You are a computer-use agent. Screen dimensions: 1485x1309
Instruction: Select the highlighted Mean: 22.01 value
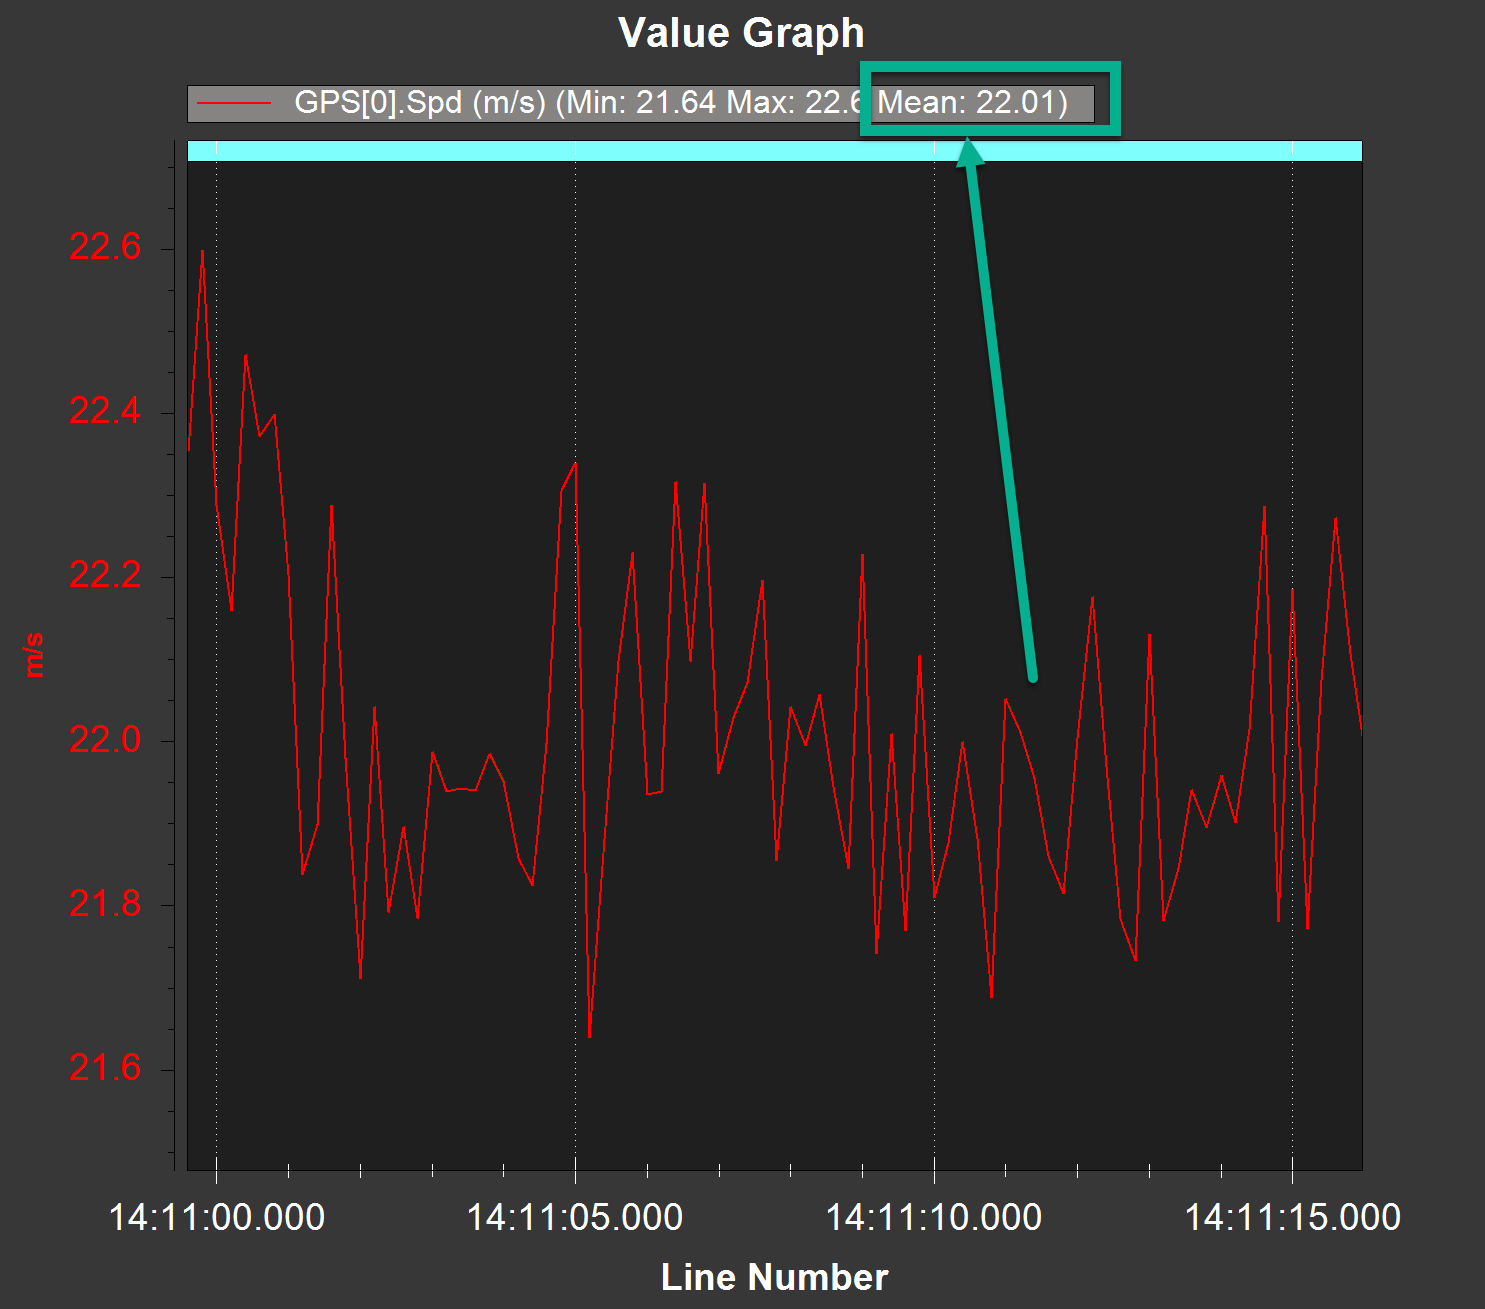click(x=975, y=101)
